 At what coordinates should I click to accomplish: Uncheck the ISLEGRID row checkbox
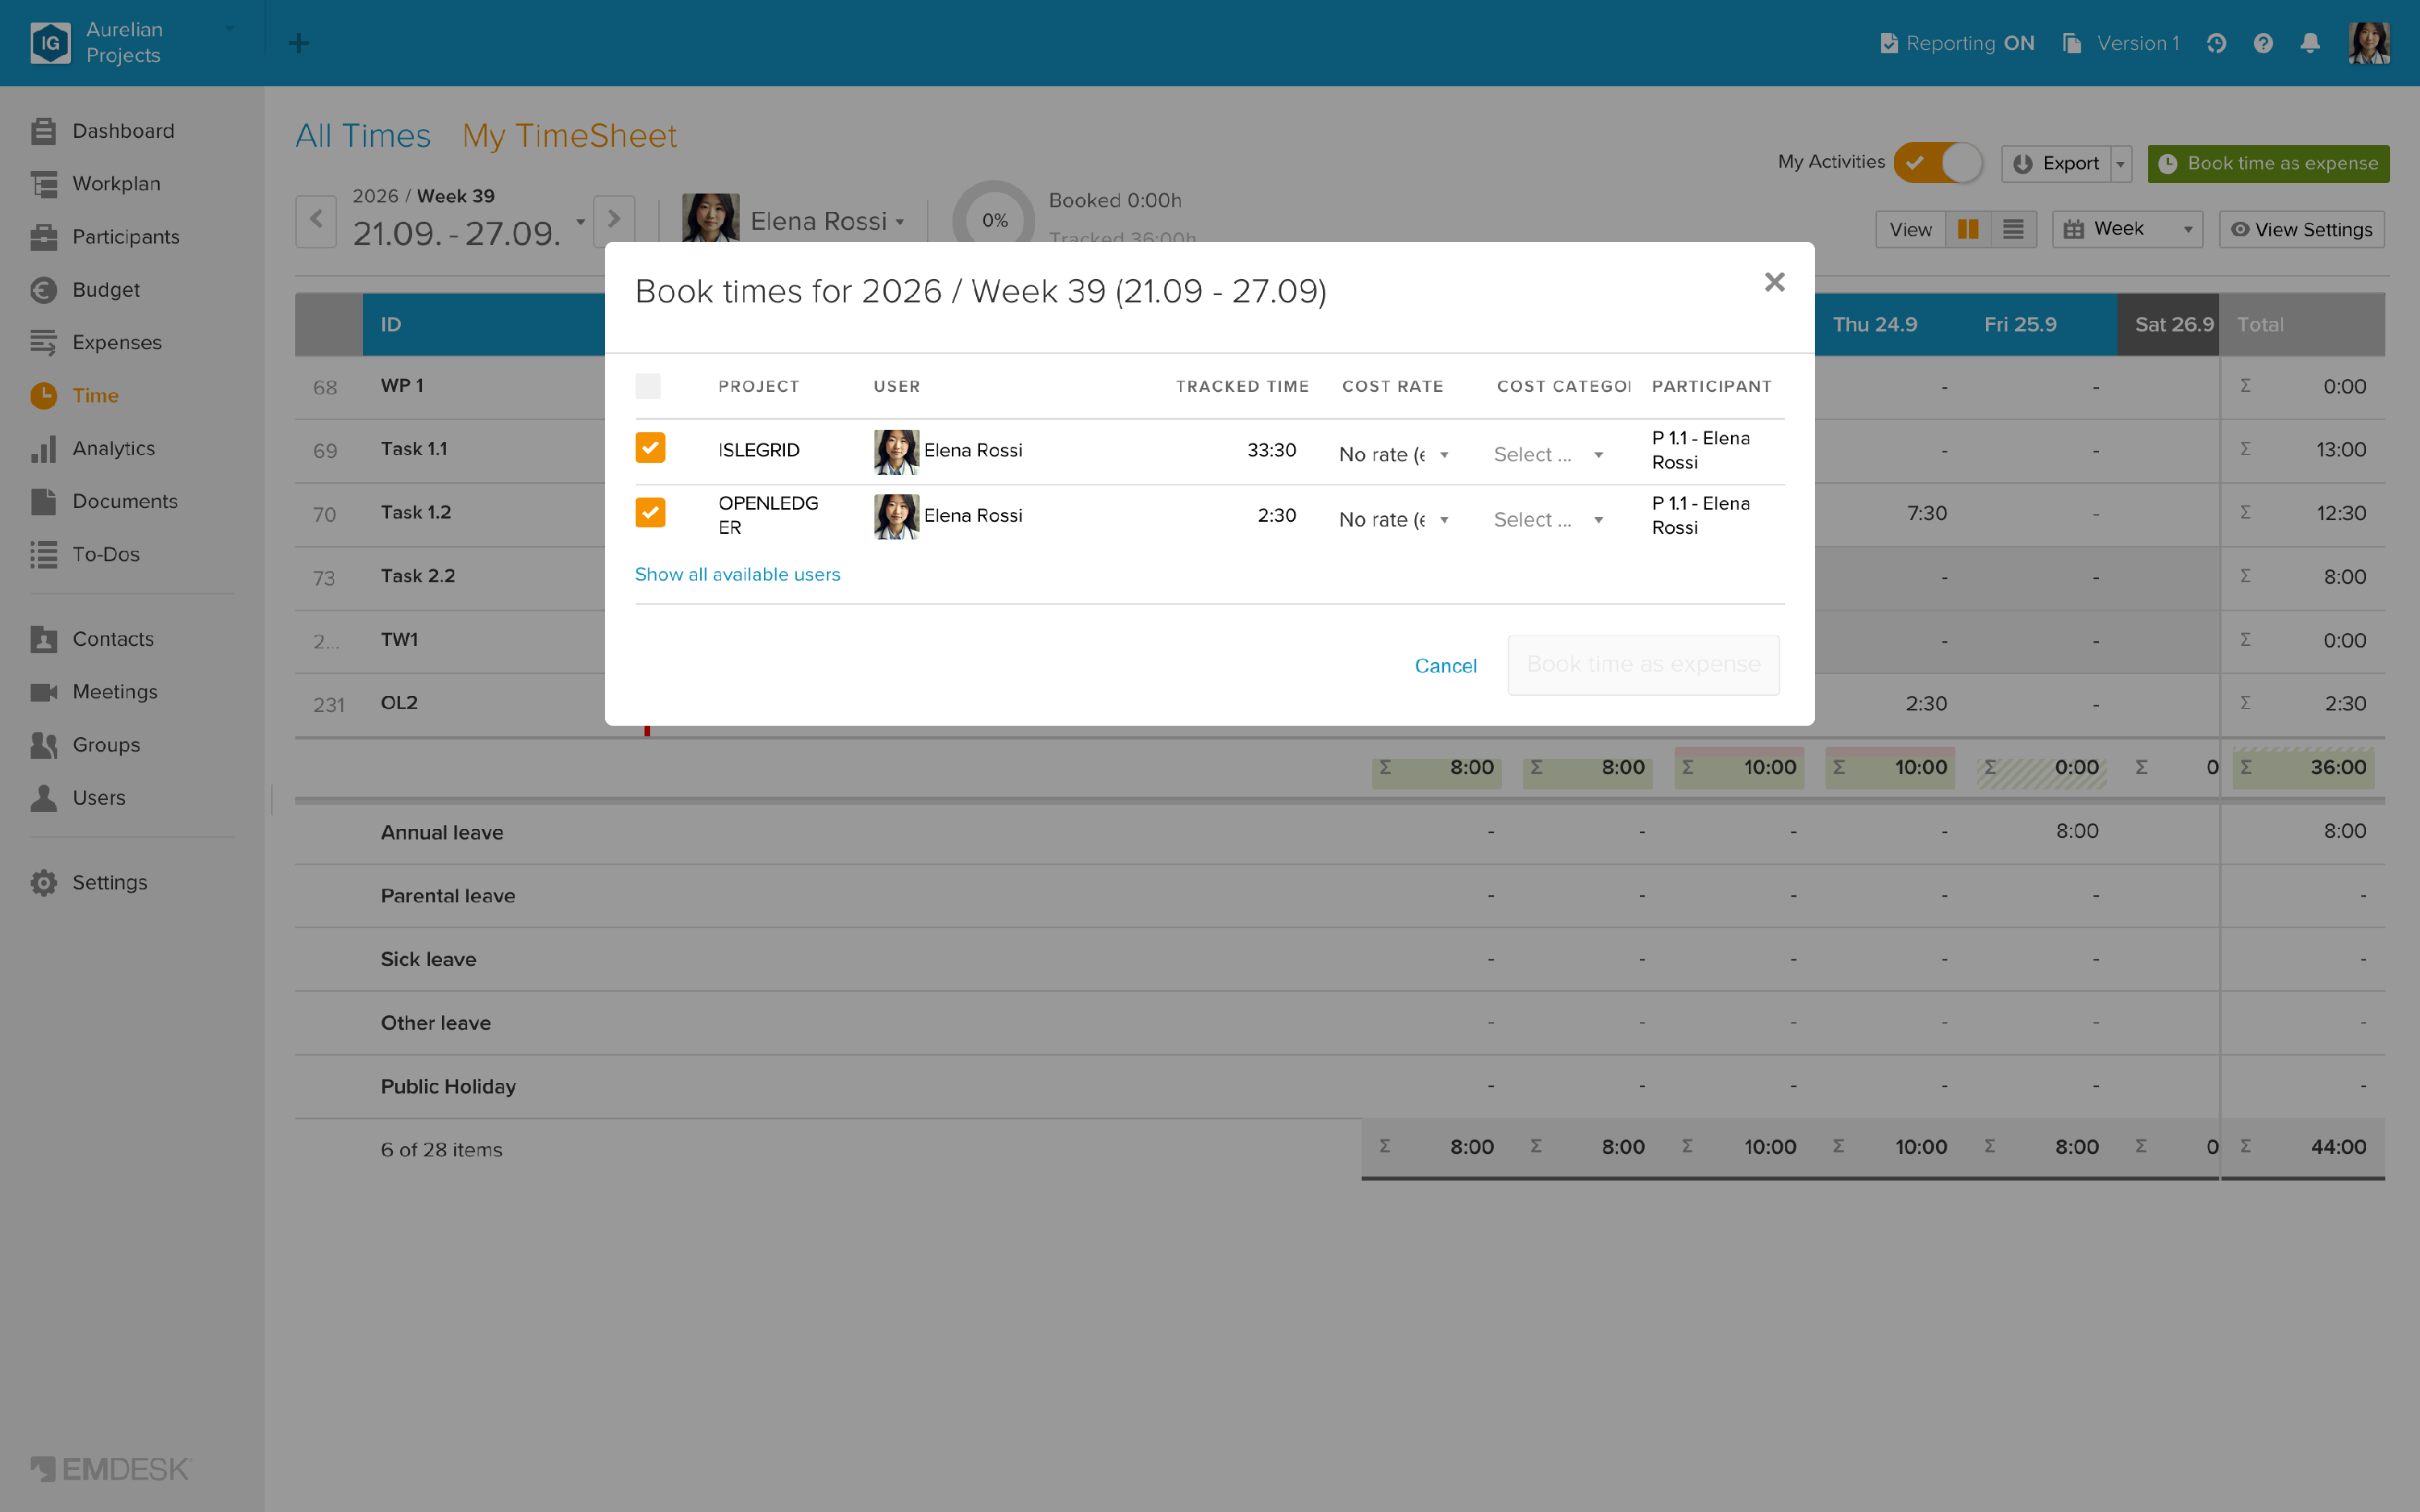pos(650,448)
